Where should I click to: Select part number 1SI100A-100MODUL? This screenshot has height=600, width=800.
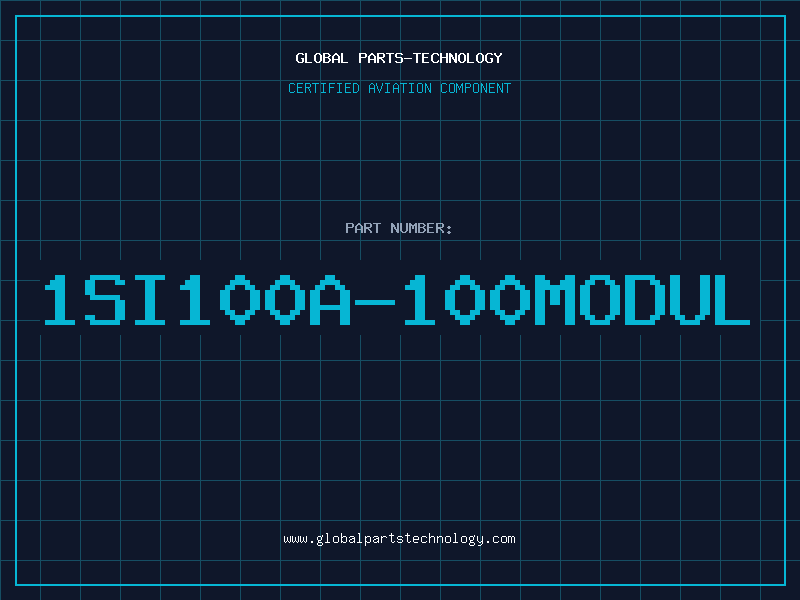pos(397,299)
